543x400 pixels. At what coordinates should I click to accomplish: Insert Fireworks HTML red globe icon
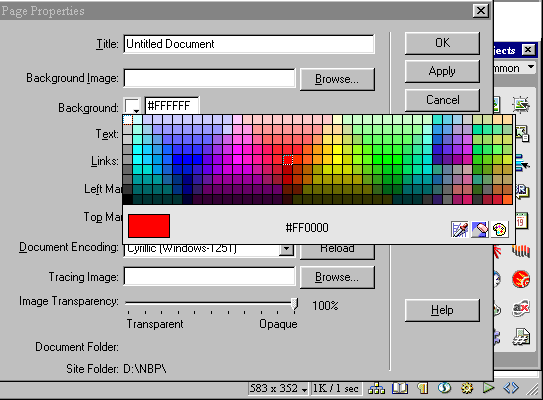[x=521, y=279]
